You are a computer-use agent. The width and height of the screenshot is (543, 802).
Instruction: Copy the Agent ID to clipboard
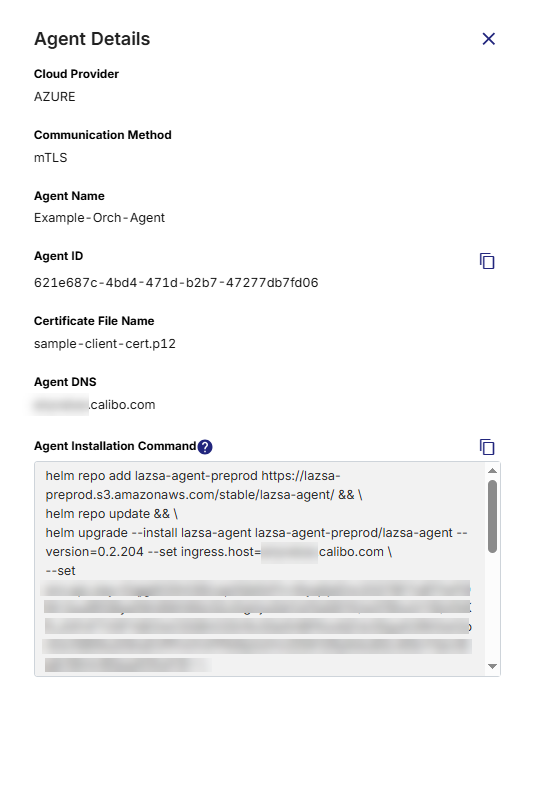pos(487,261)
